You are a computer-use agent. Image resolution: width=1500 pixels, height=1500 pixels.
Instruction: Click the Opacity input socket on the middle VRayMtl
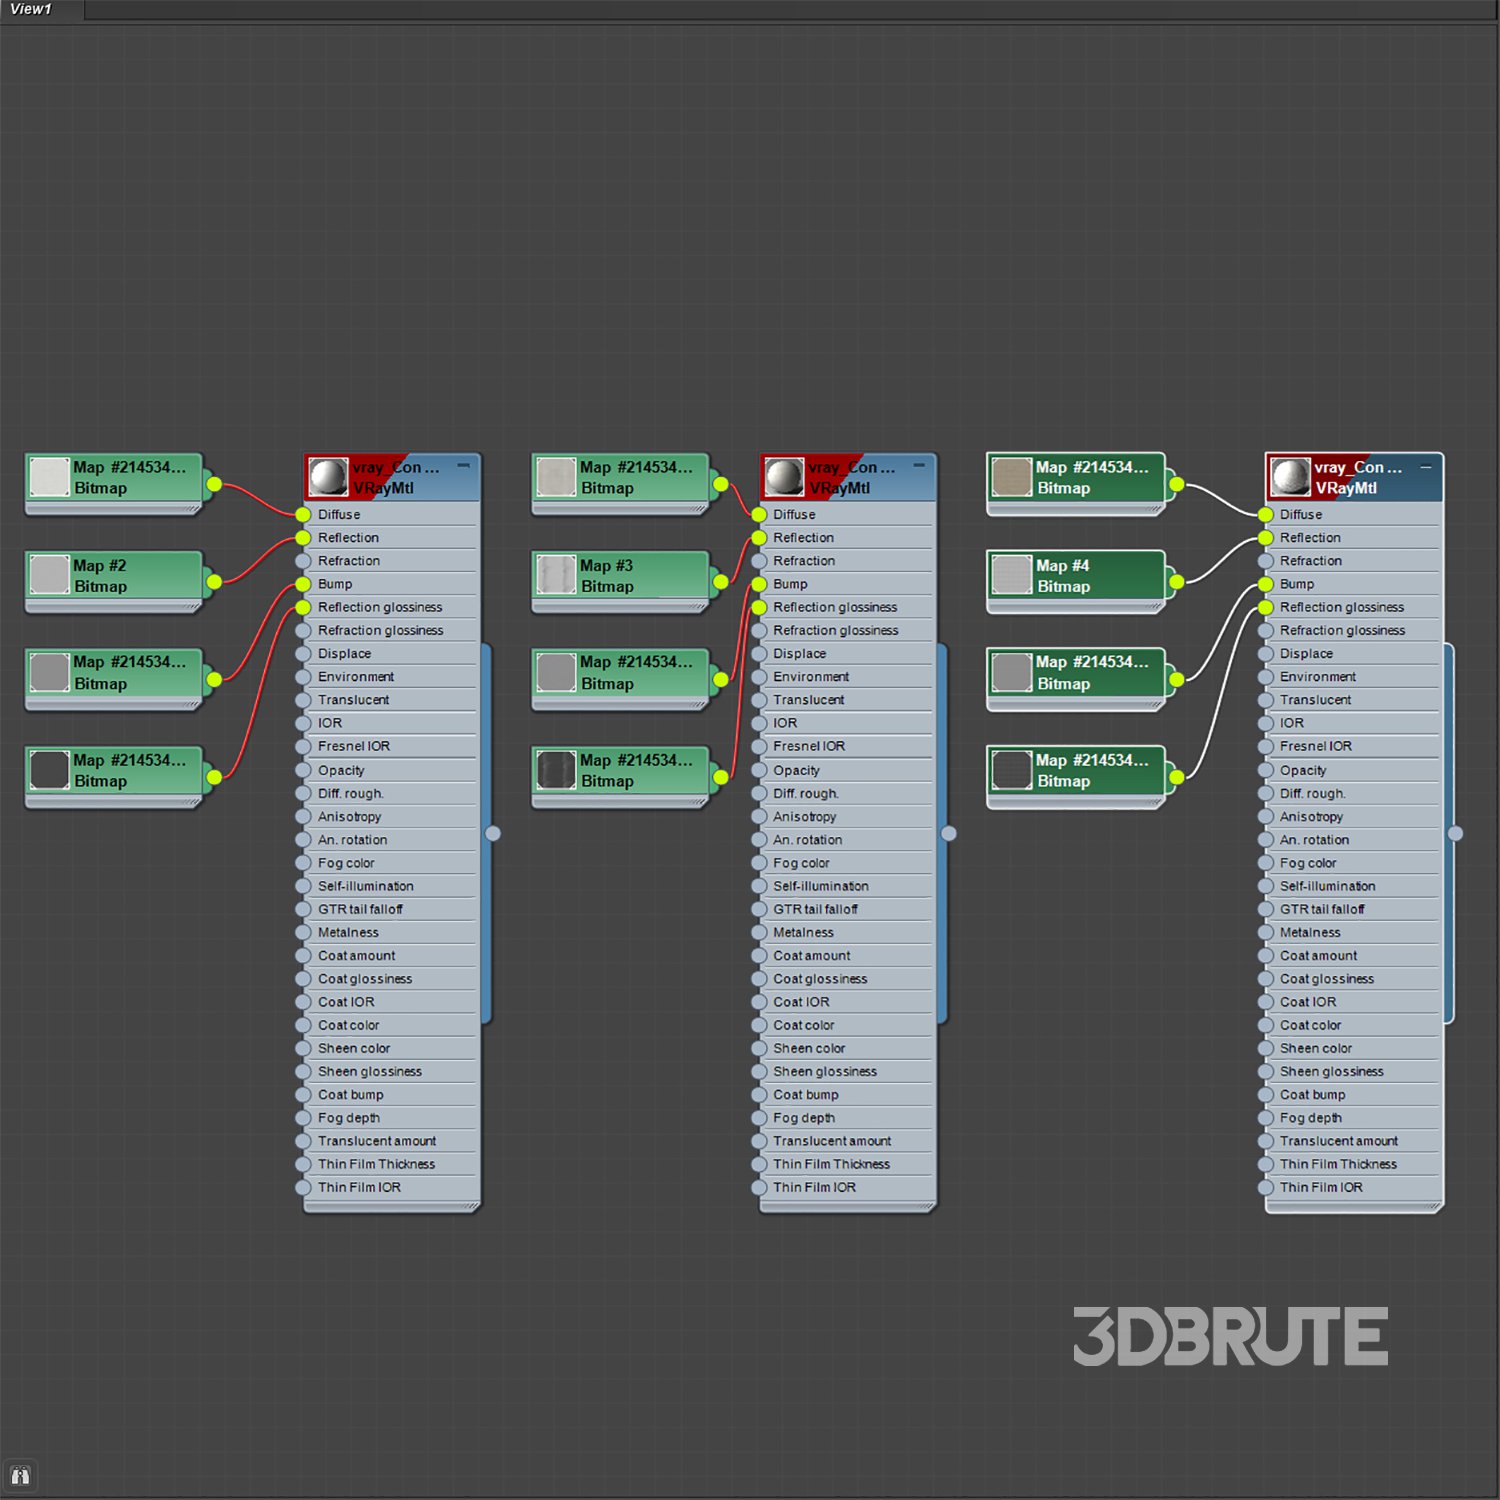pyautogui.click(x=759, y=770)
